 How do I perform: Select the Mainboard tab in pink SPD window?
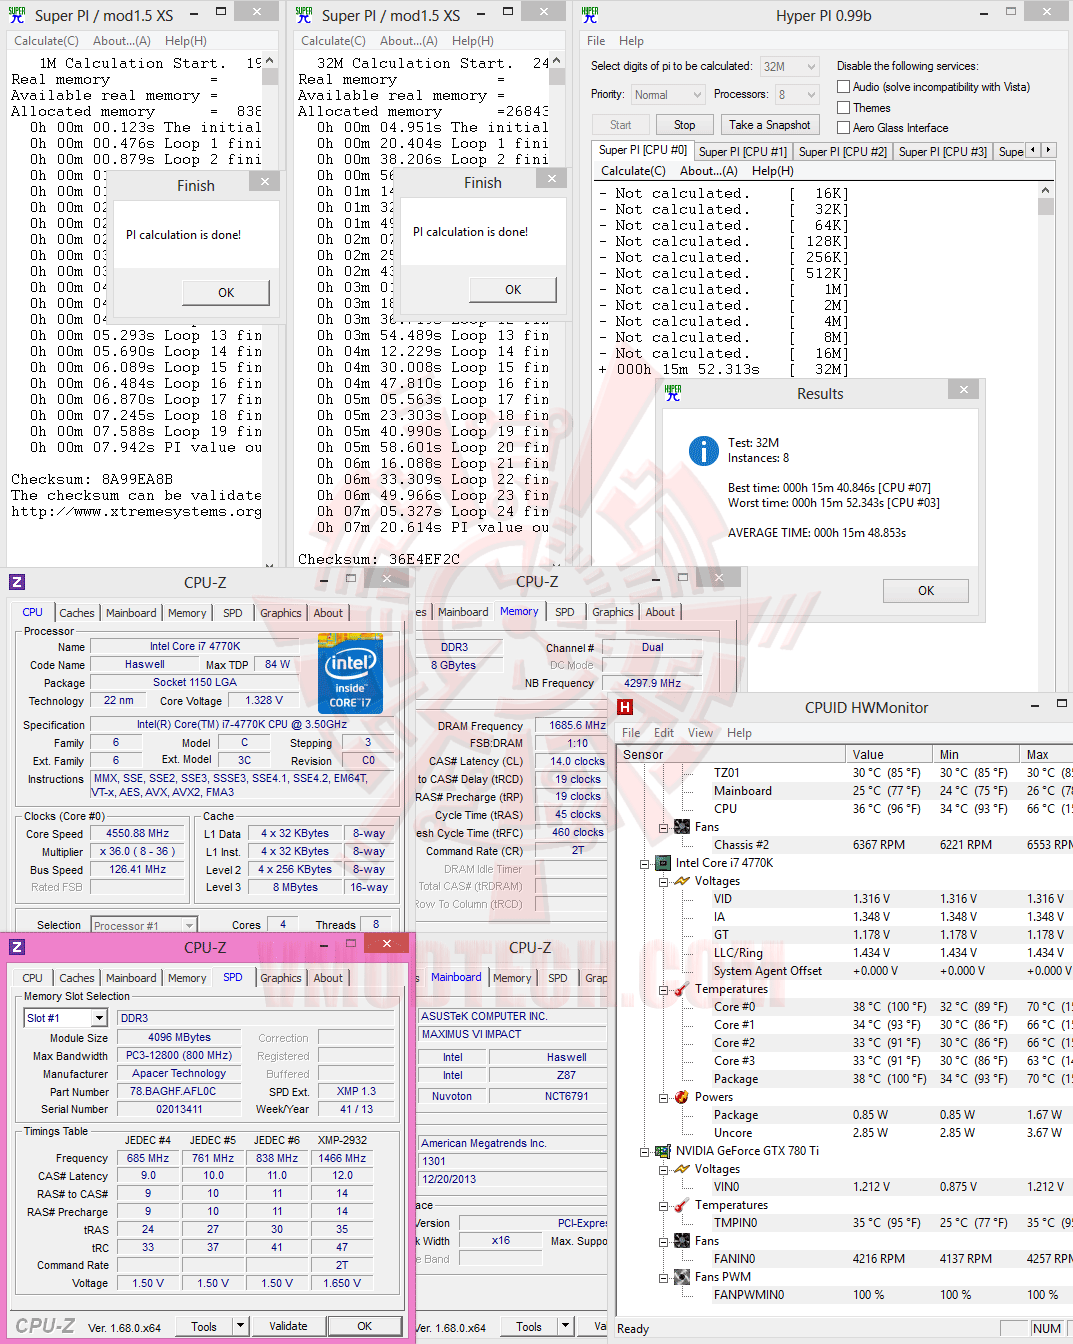pyautogui.click(x=131, y=978)
